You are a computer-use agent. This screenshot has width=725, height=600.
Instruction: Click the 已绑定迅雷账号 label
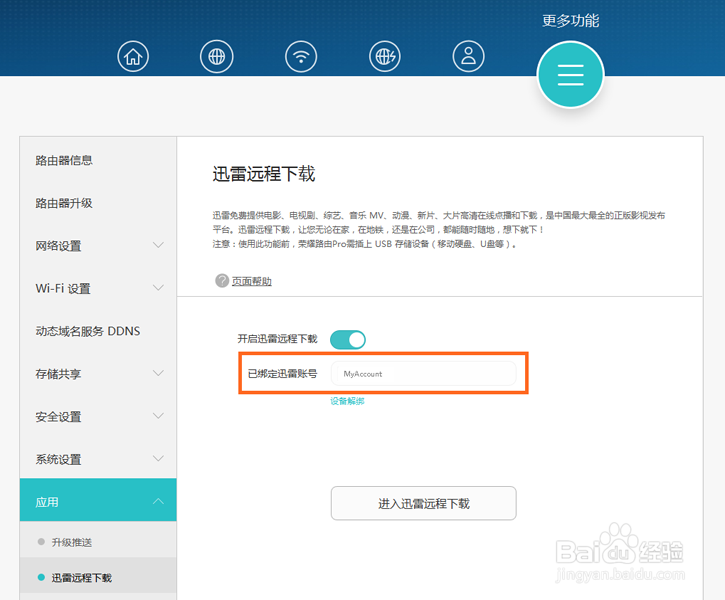(283, 373)
